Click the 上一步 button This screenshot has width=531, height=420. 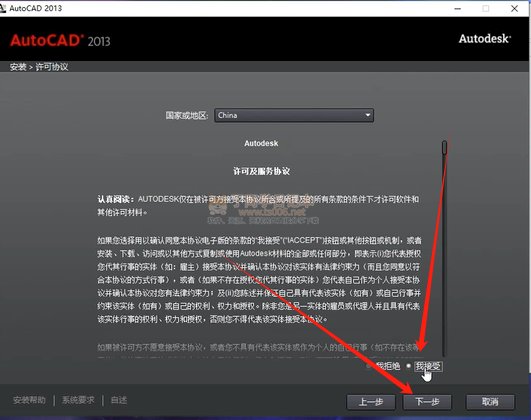[x=371, y=402]
